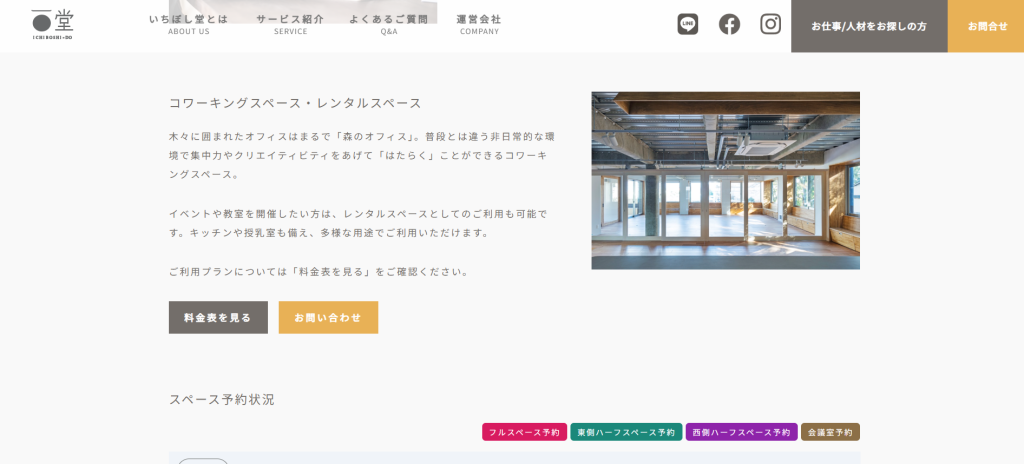Open よくあるご質問 Q&A menu item

pos(388,24)
